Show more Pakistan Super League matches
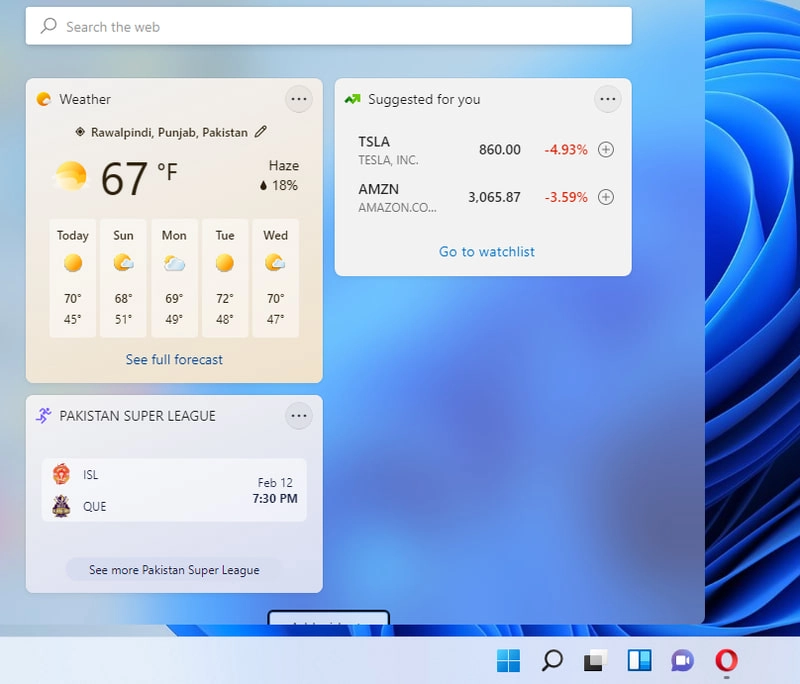 pyautogui.click(x=174, y=569)
